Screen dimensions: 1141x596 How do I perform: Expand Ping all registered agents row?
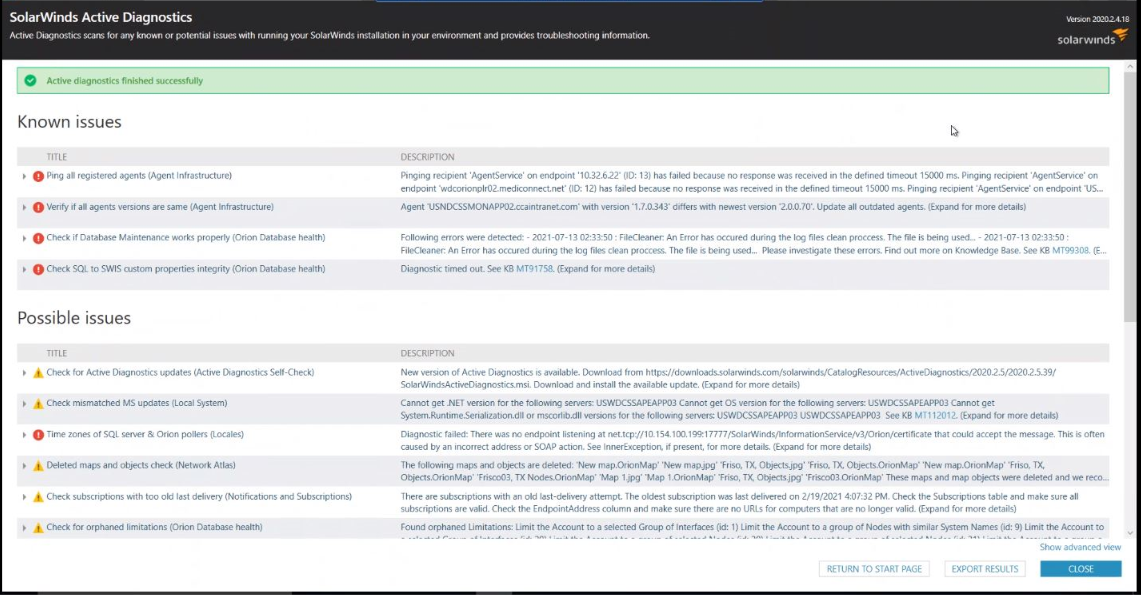24,176
